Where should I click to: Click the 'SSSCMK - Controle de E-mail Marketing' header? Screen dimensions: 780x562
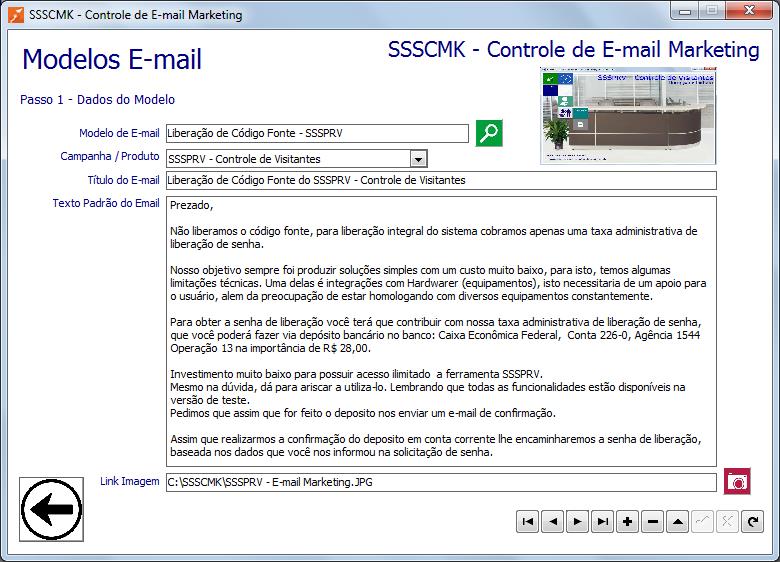point(574,50)
